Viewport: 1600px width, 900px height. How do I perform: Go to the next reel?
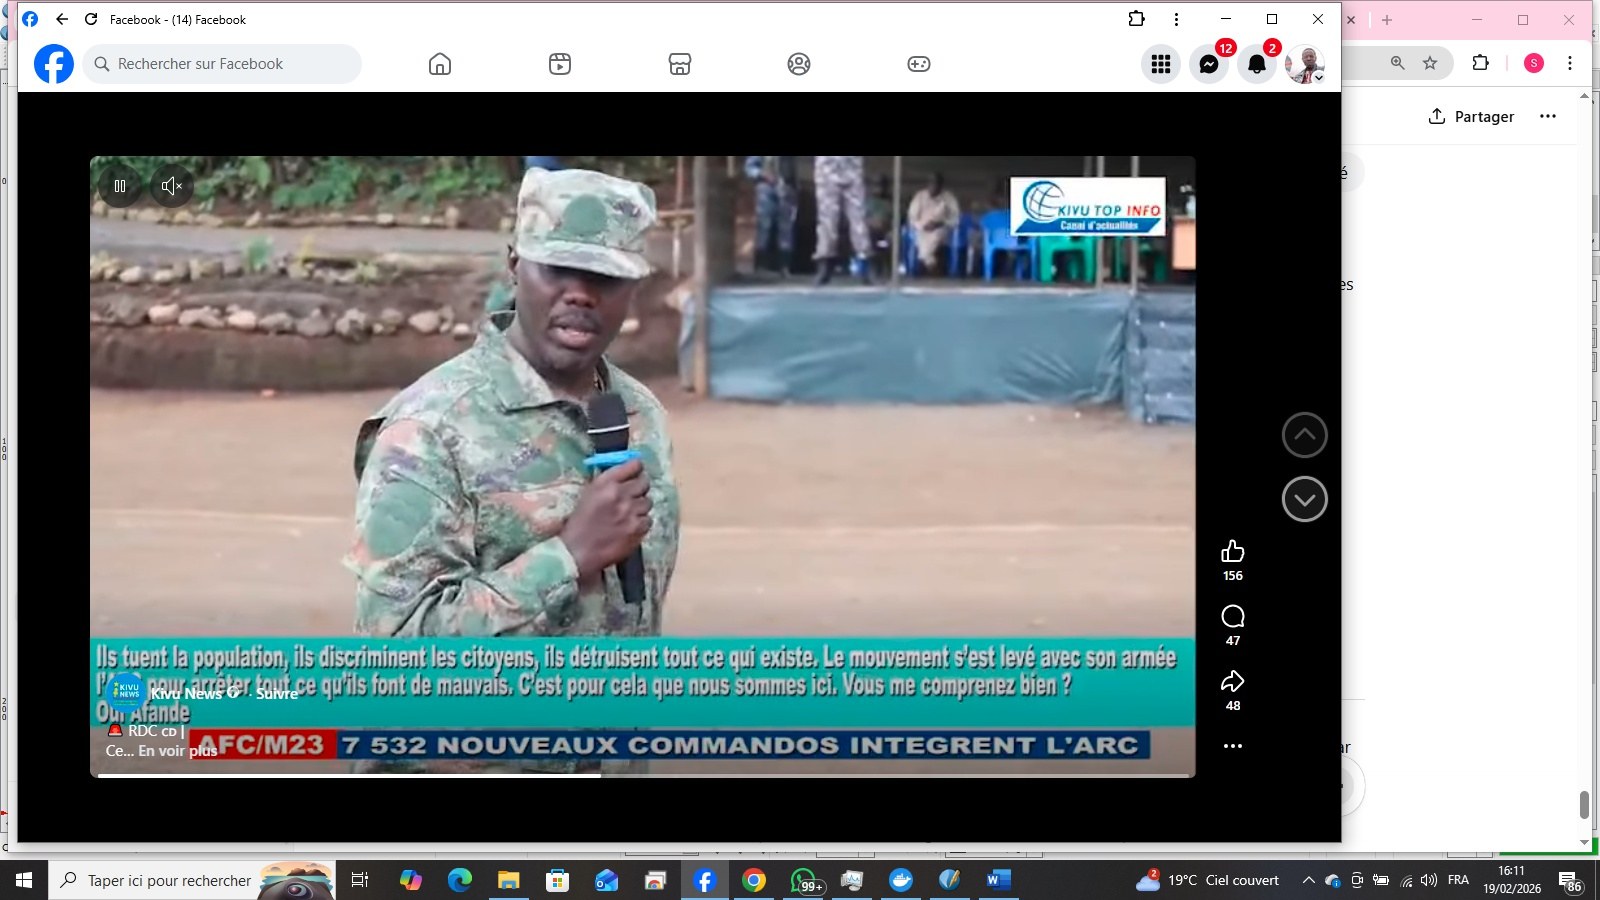point(1305,499)
